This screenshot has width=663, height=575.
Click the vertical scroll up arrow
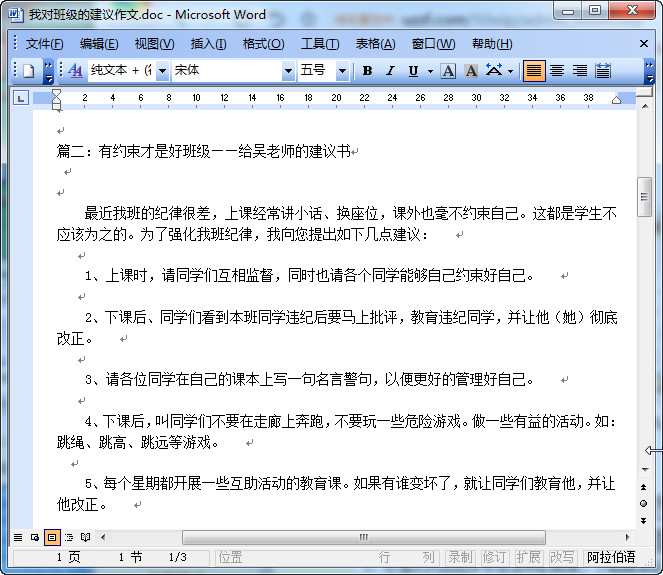645,106
